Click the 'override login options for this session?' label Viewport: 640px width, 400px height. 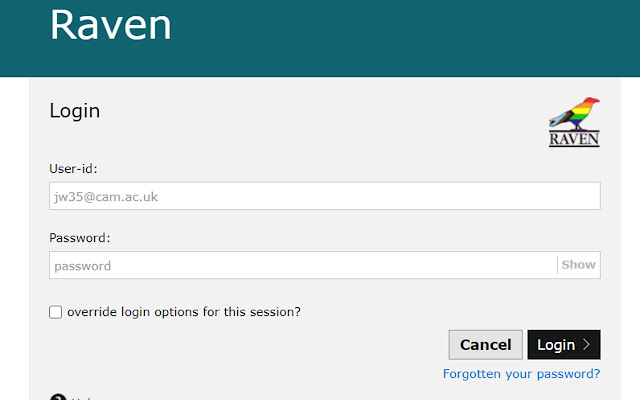184,312
